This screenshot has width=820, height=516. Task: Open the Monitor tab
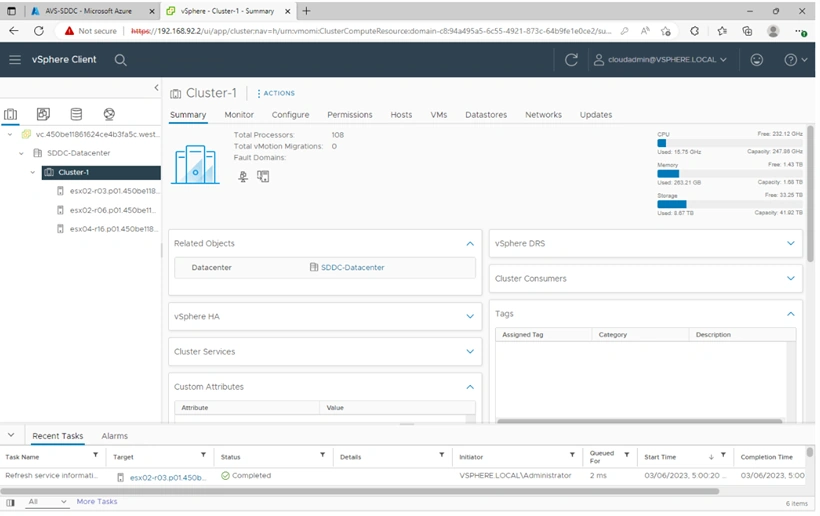(239, 114)
